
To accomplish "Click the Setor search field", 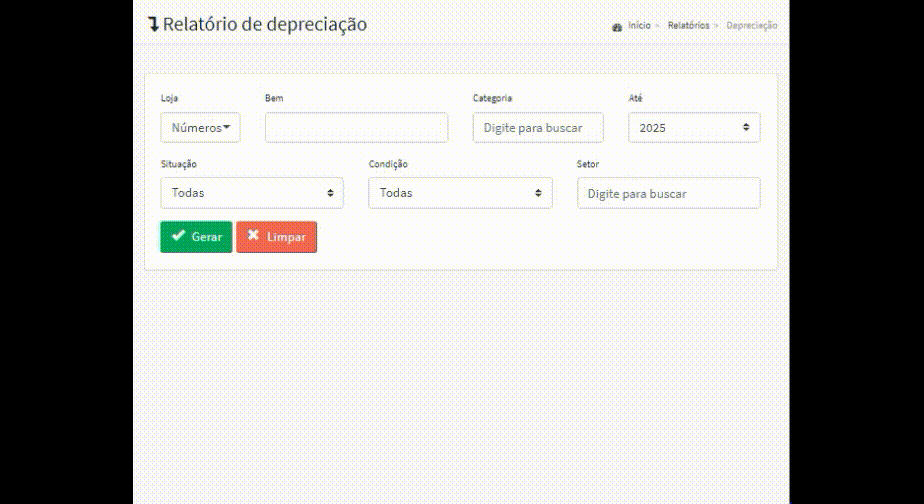I will pos(668,193).
